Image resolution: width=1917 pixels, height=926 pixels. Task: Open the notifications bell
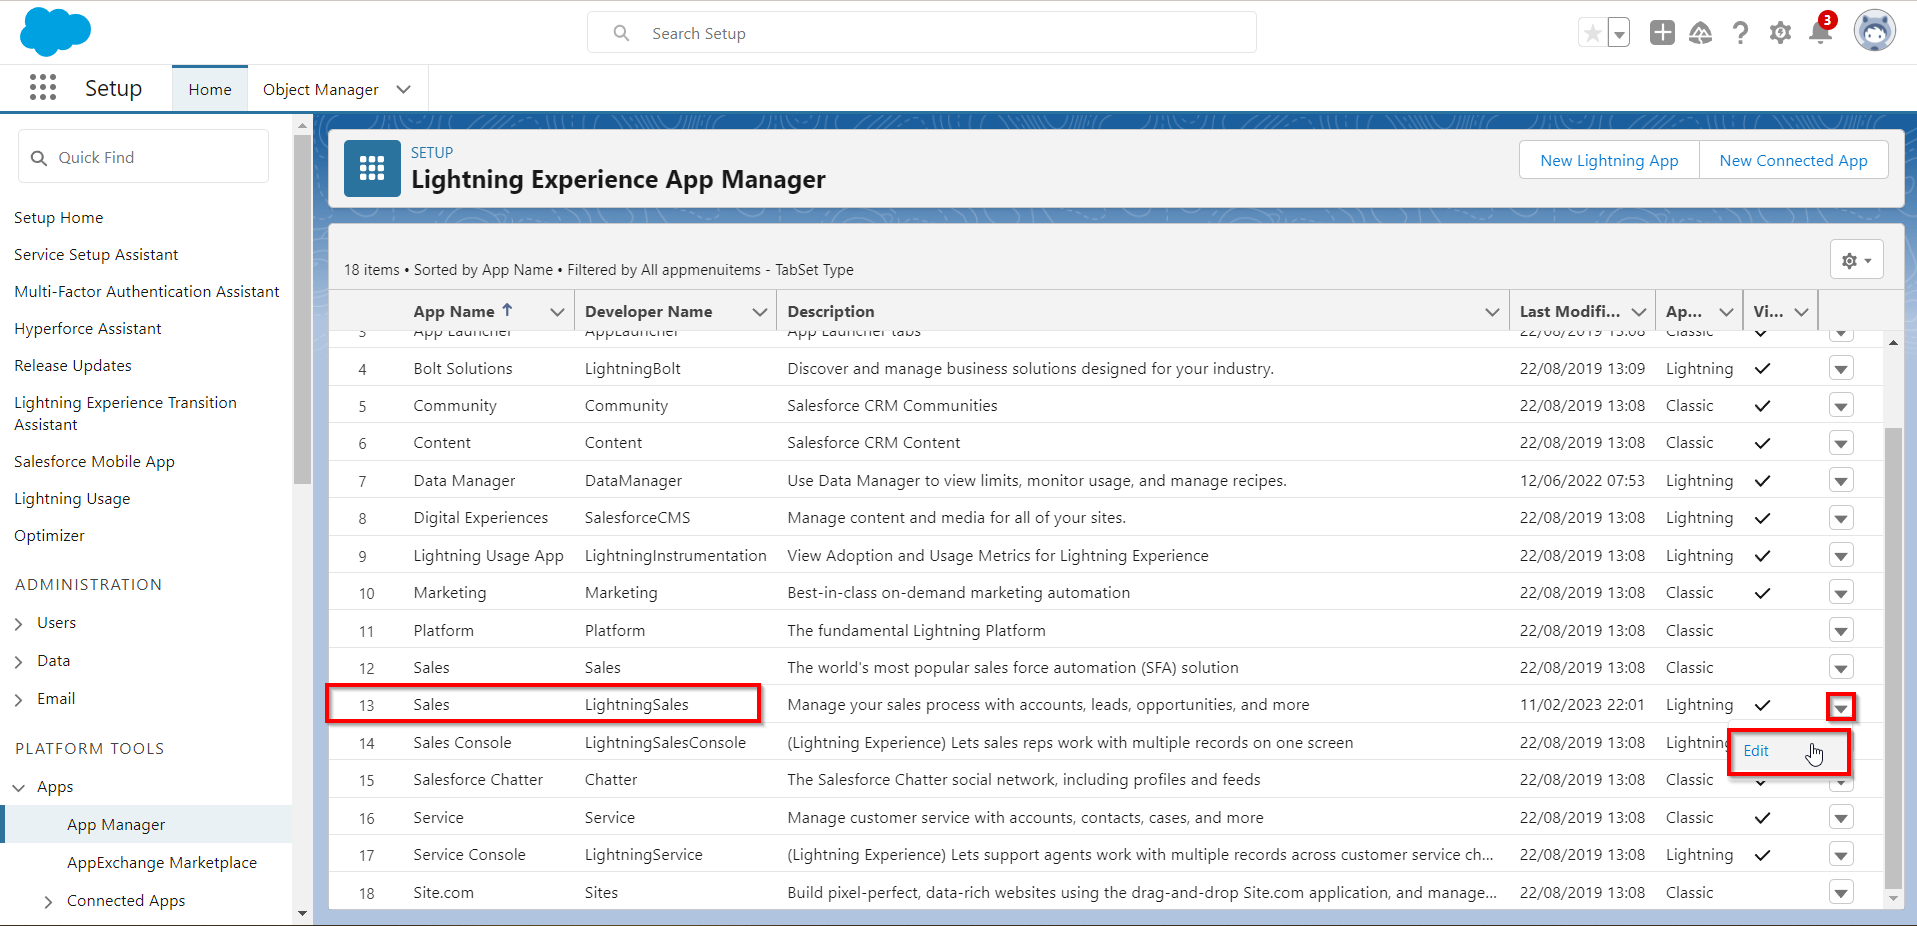1820,33
